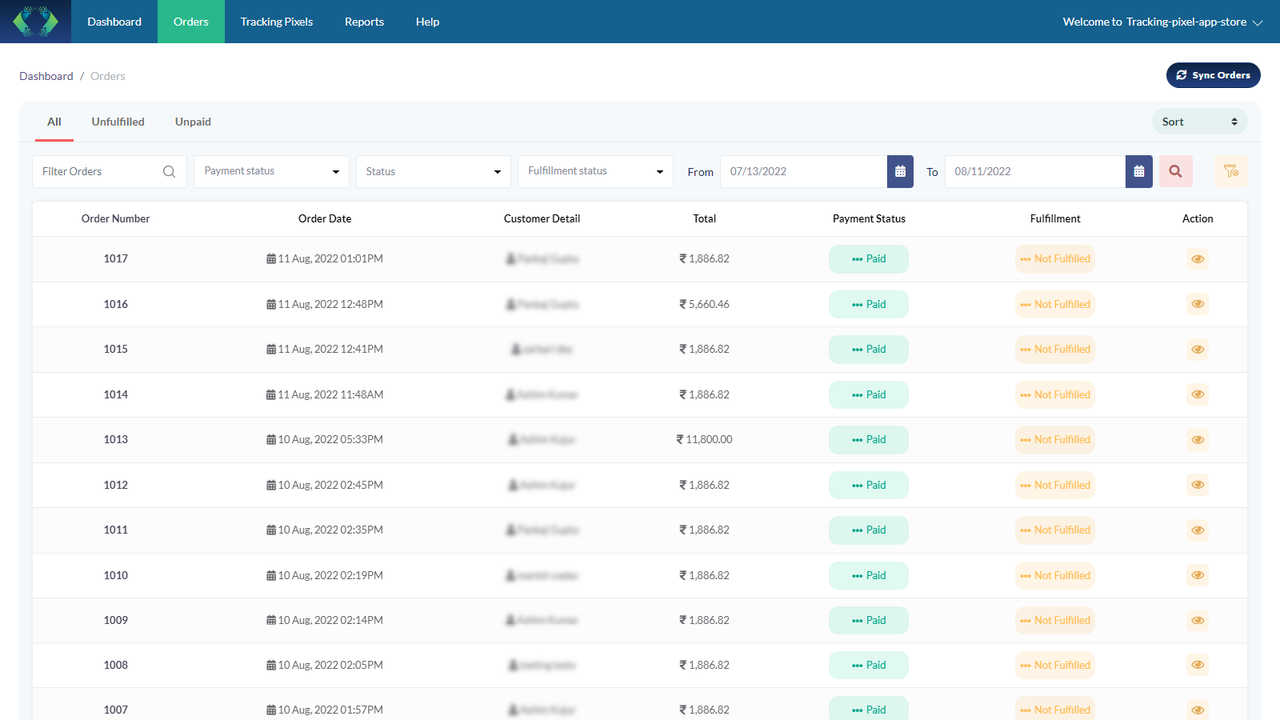View order 1009 using its eye icon
Screen dimensions: 1280x720
tap(1197, 620)
